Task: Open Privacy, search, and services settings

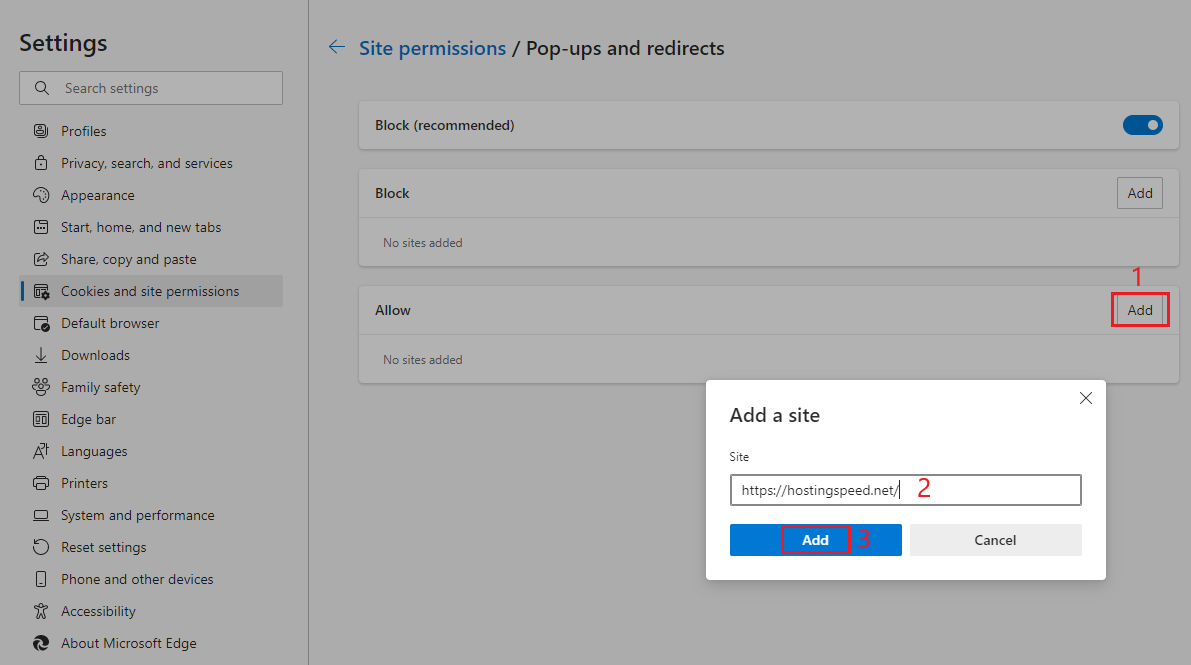Action: 146,163
